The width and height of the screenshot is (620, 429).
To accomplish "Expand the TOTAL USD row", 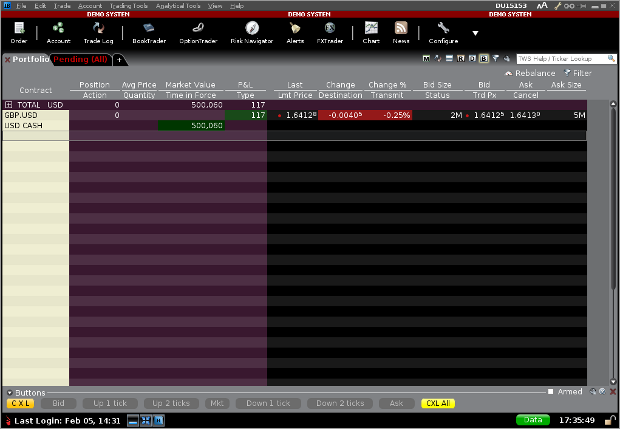I will click(8, 105).
